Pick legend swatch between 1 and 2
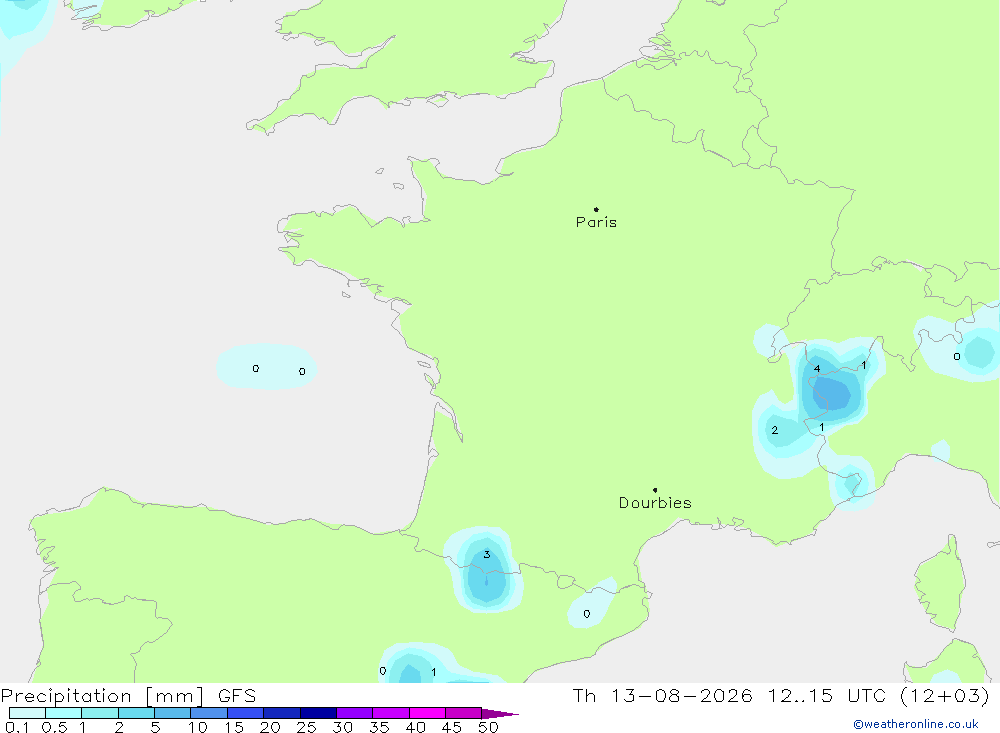 coord(100,713)
